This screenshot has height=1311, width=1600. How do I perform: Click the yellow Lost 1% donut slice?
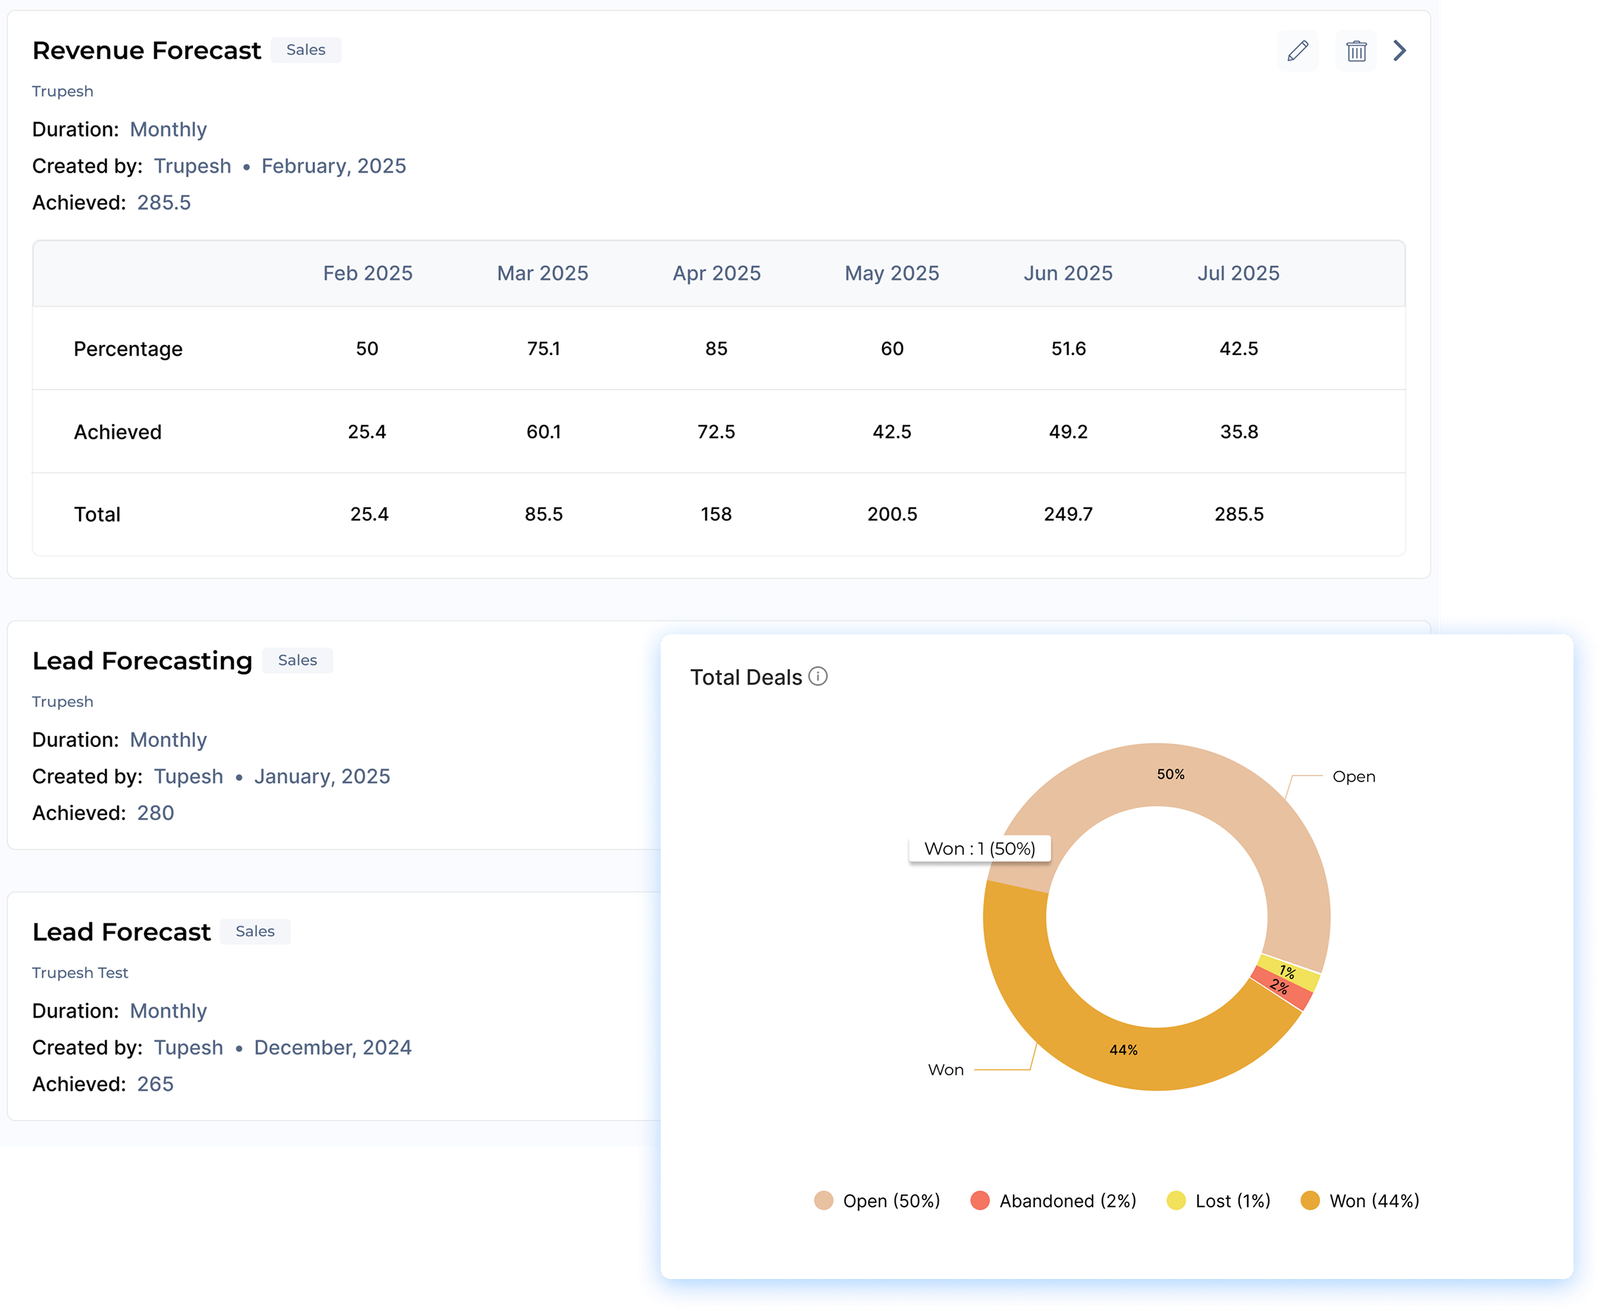[1291, 971]
